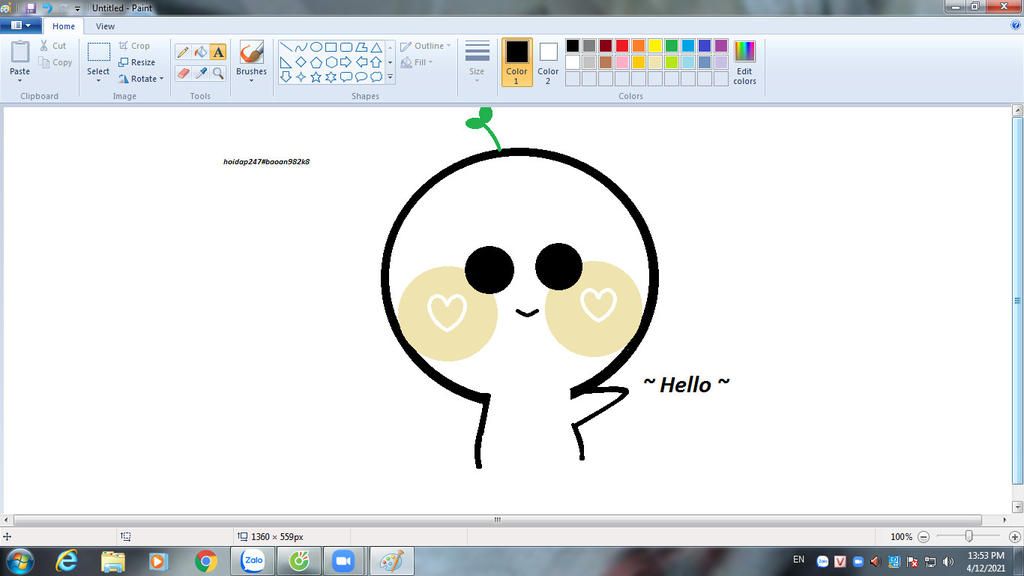Choose the Pentagon shape
The height and width of the screenshot is (576, 1024).
316,62
